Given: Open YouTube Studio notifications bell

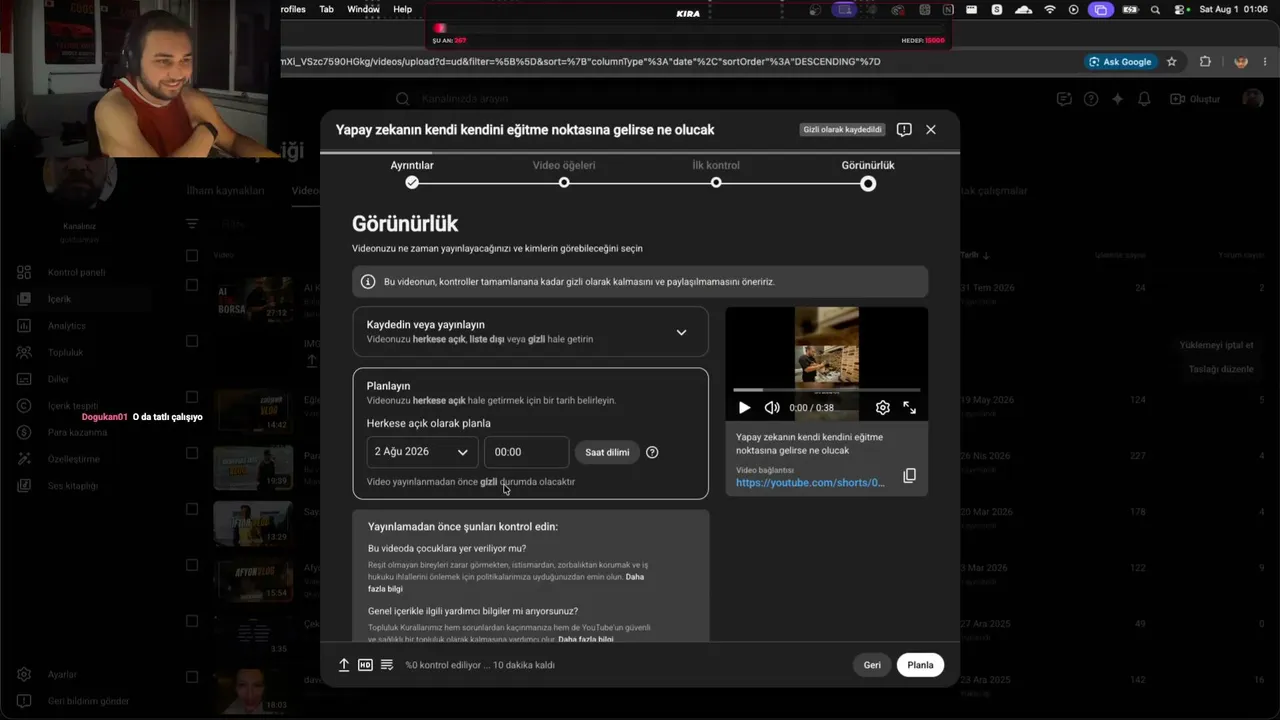Looking at the screenshot, I should click(x=1145, y=99).
